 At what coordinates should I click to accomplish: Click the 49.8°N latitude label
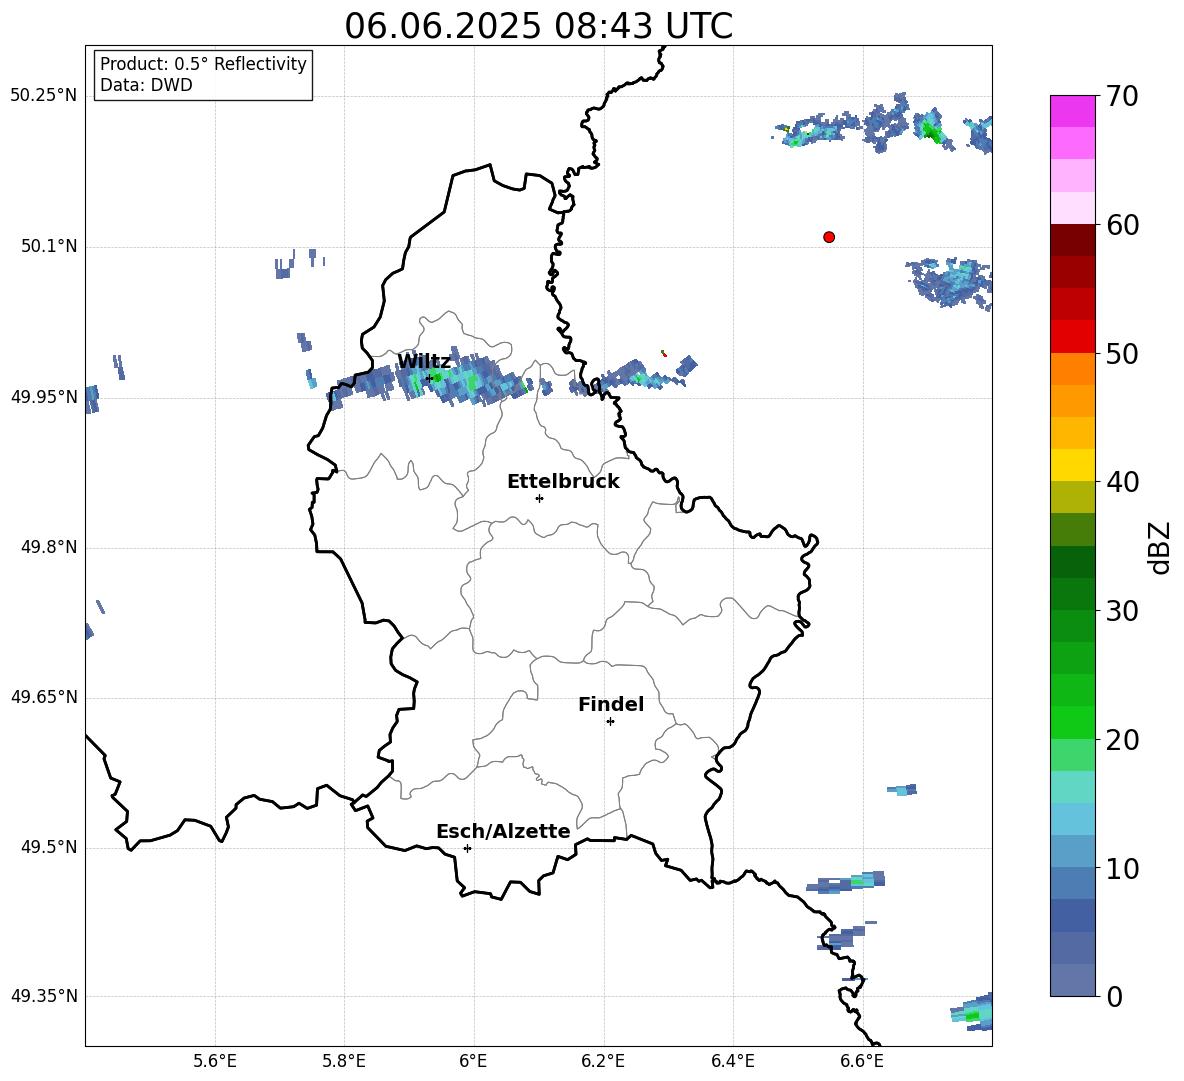49,547
